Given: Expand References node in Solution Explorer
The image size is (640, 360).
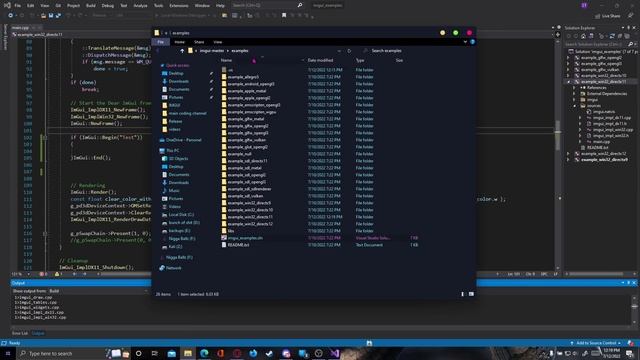Looking at the screenshot, I should point(574,88).
